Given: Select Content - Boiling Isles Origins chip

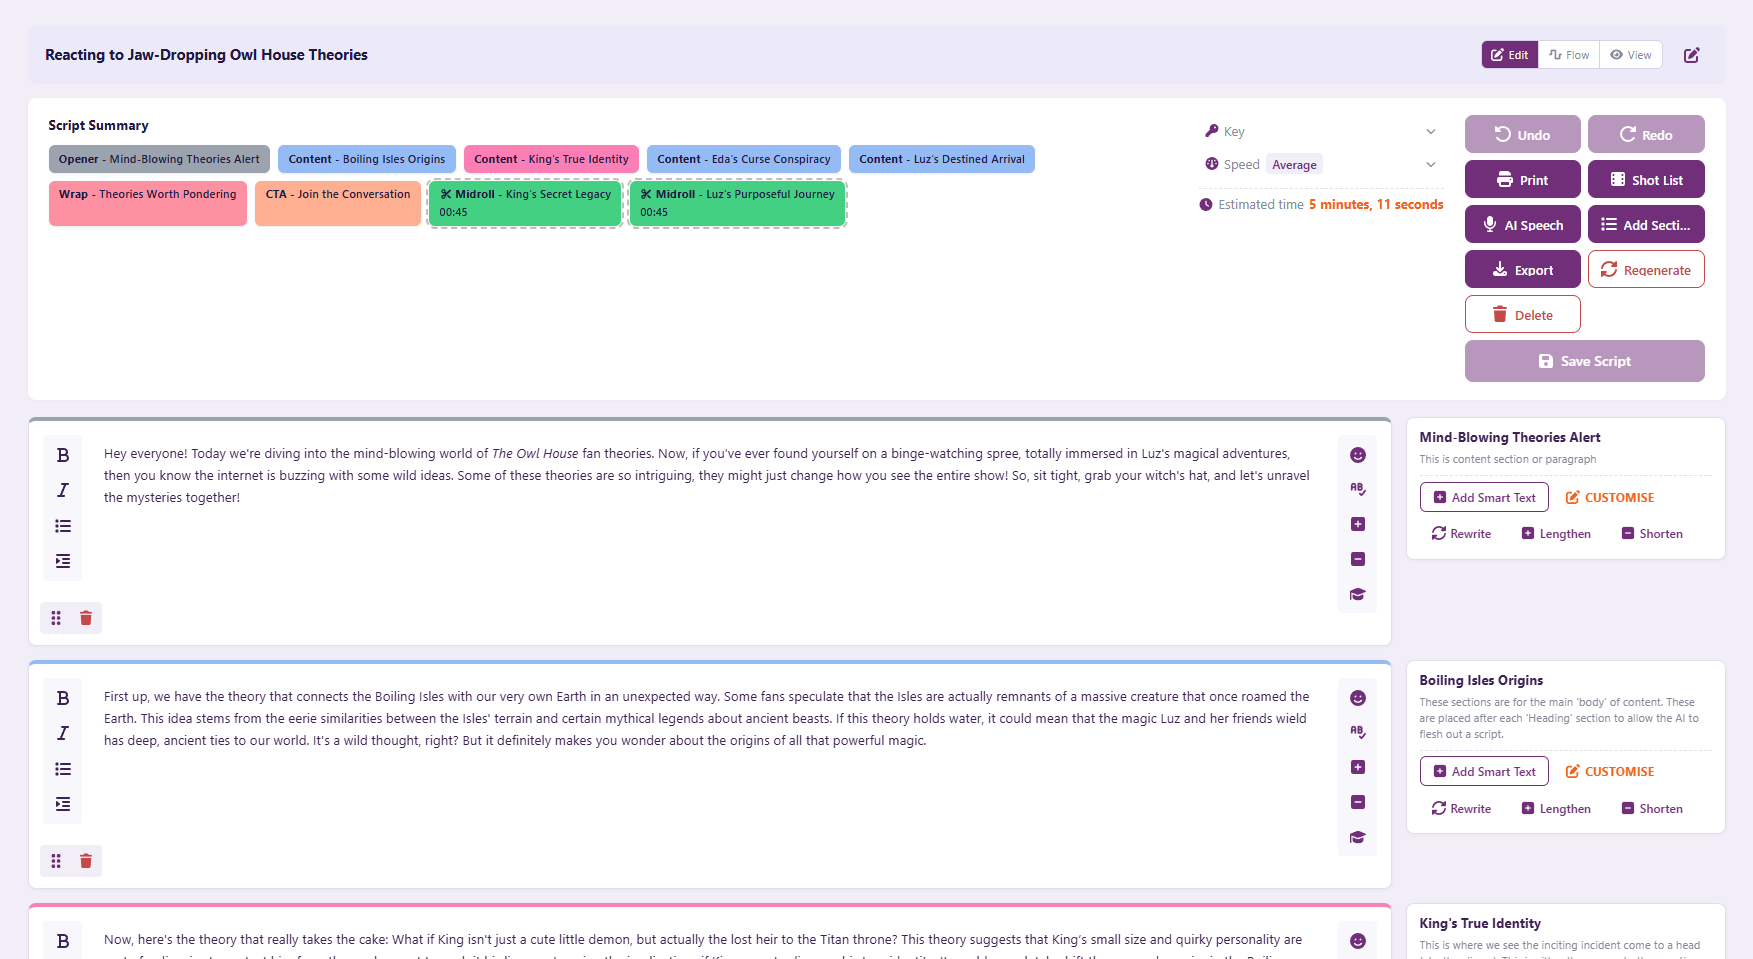Looking at the screenshot, I should coord(367,159).
